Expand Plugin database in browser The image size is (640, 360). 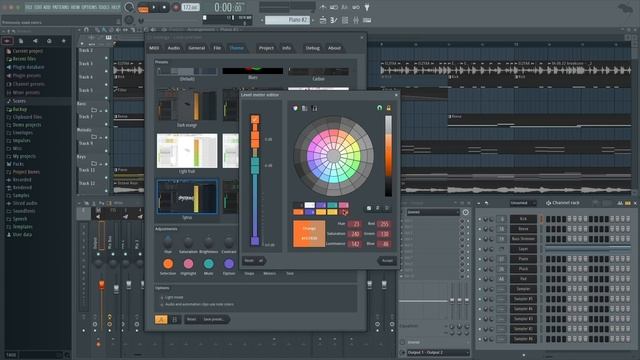(x=28, y=67)
